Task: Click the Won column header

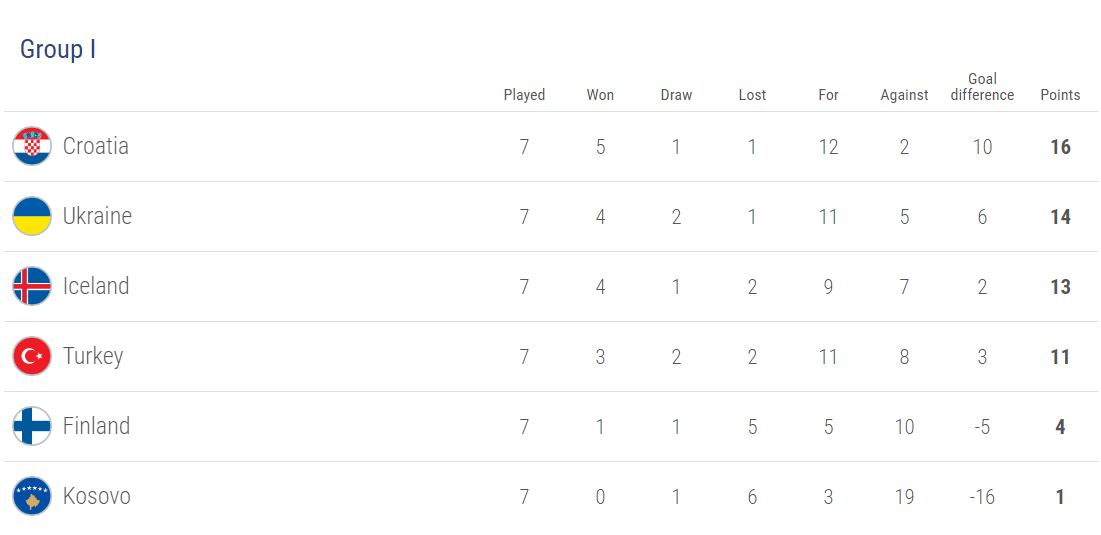Action: pos(600,95)
